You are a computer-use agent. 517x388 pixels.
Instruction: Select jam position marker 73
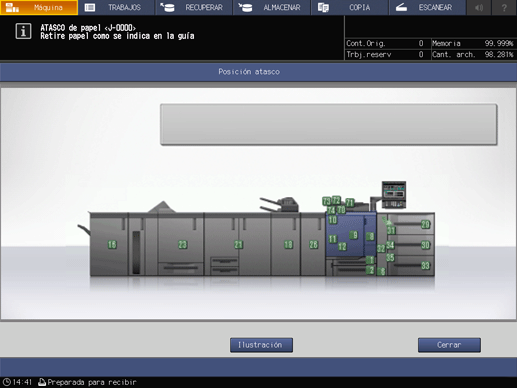(x=327, y=201)
